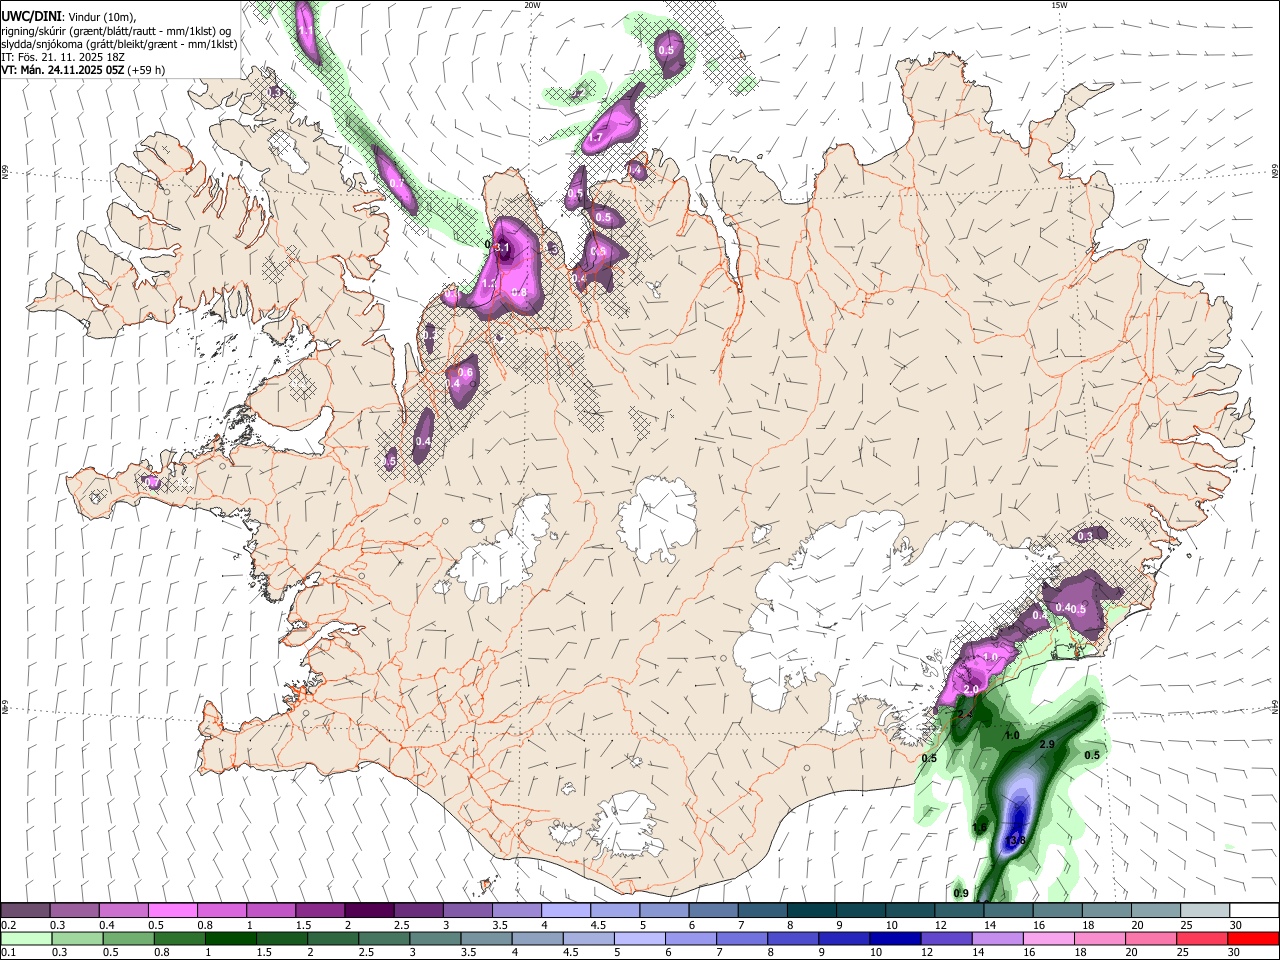Viewport: 1280px width, 960px height.
Task: Click the '3.1' snowfall peak label on the map
Action: click(x=502, y=248)
